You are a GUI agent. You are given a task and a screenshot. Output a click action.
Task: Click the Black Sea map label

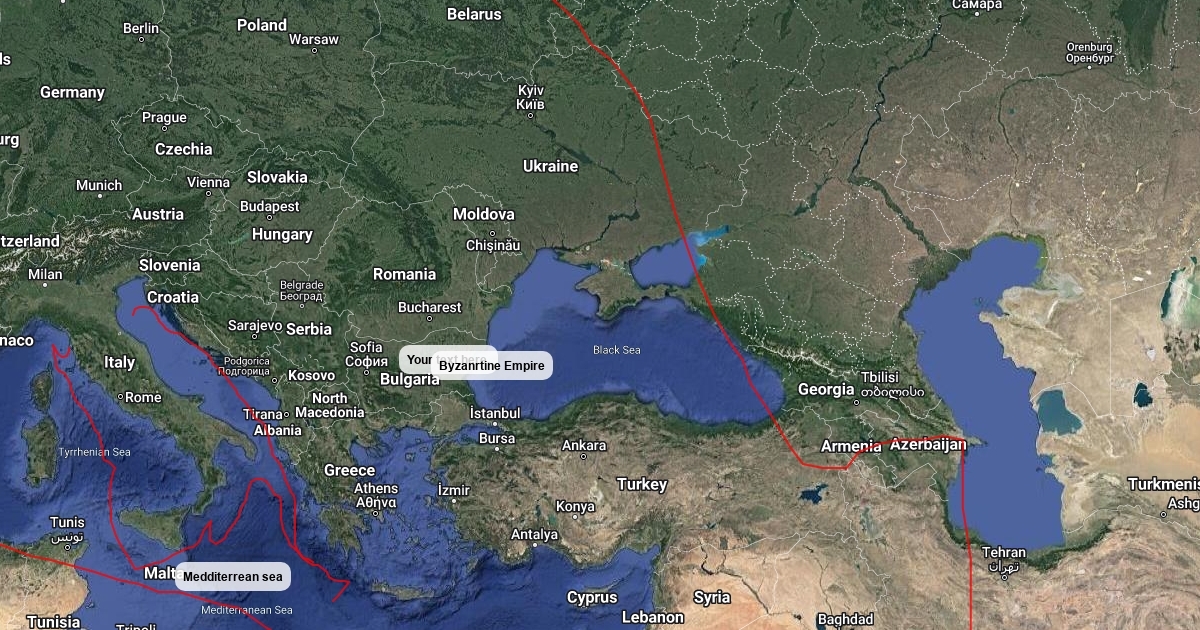[x=617, y=350]
